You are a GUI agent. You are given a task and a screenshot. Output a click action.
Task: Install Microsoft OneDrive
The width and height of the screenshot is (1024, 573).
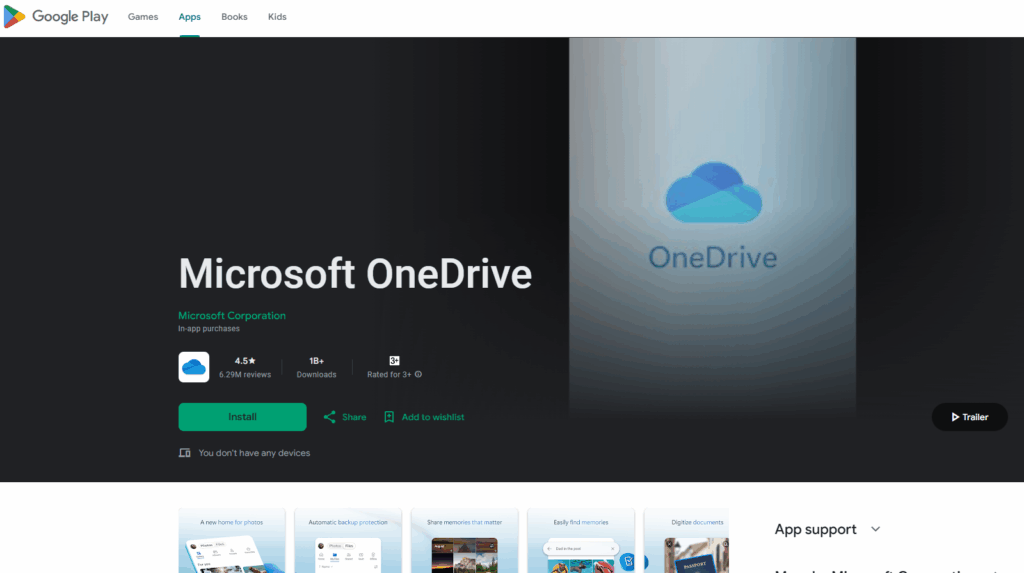[242, 417]
